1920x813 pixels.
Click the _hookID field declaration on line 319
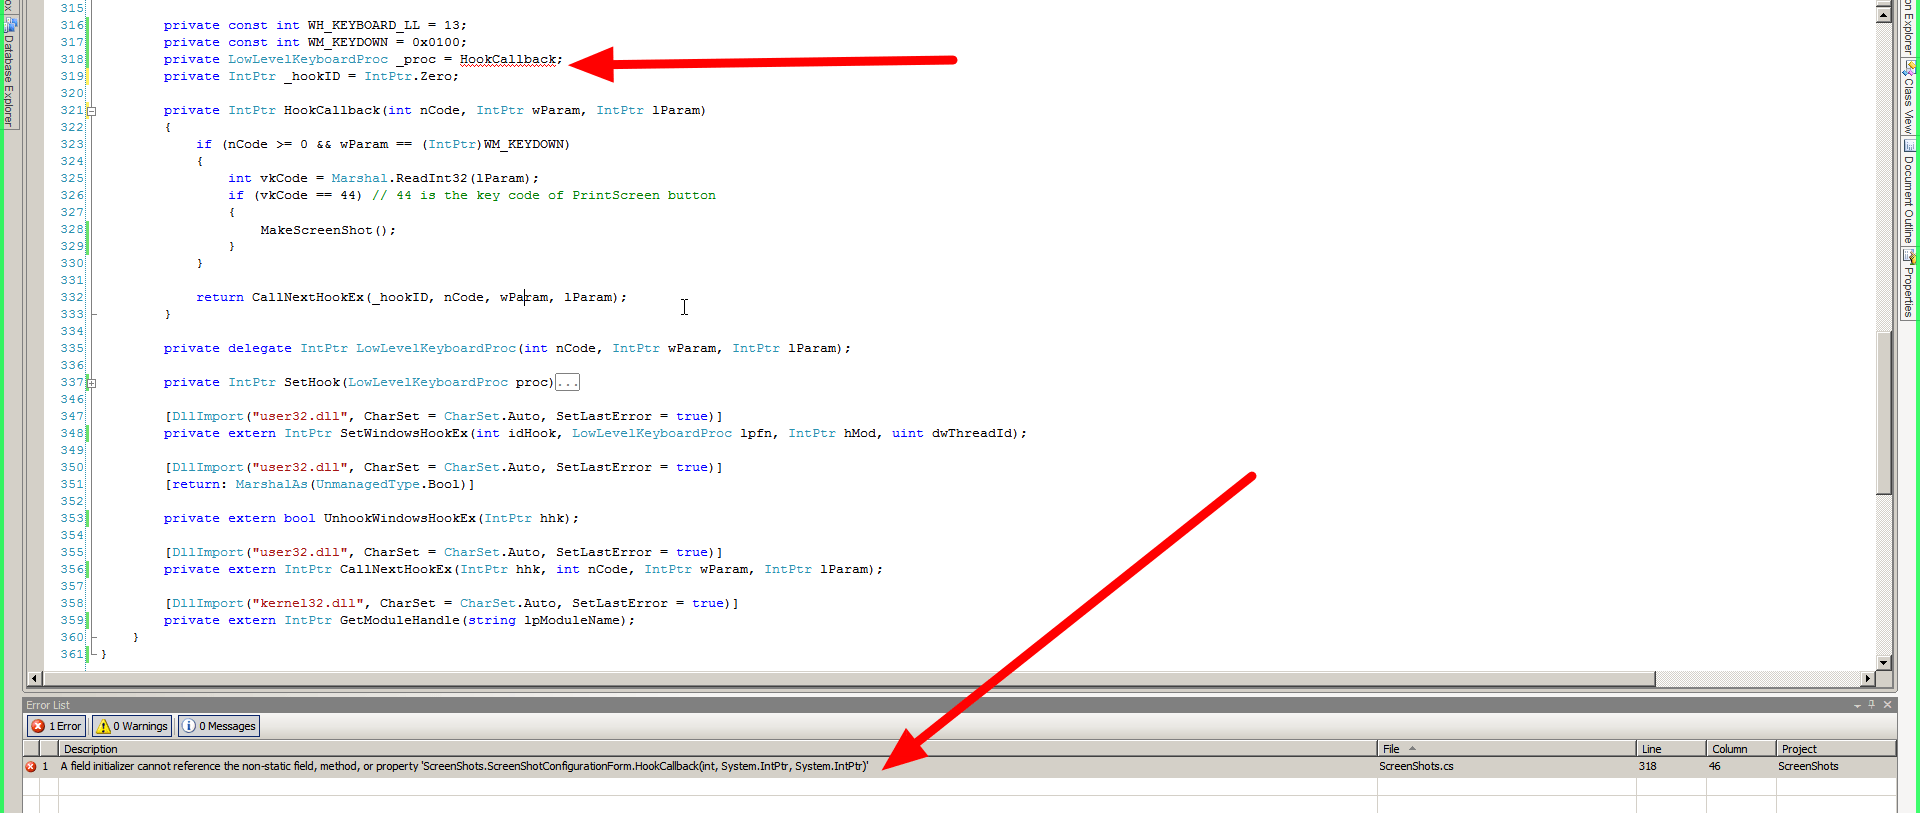tap(311, 77)
